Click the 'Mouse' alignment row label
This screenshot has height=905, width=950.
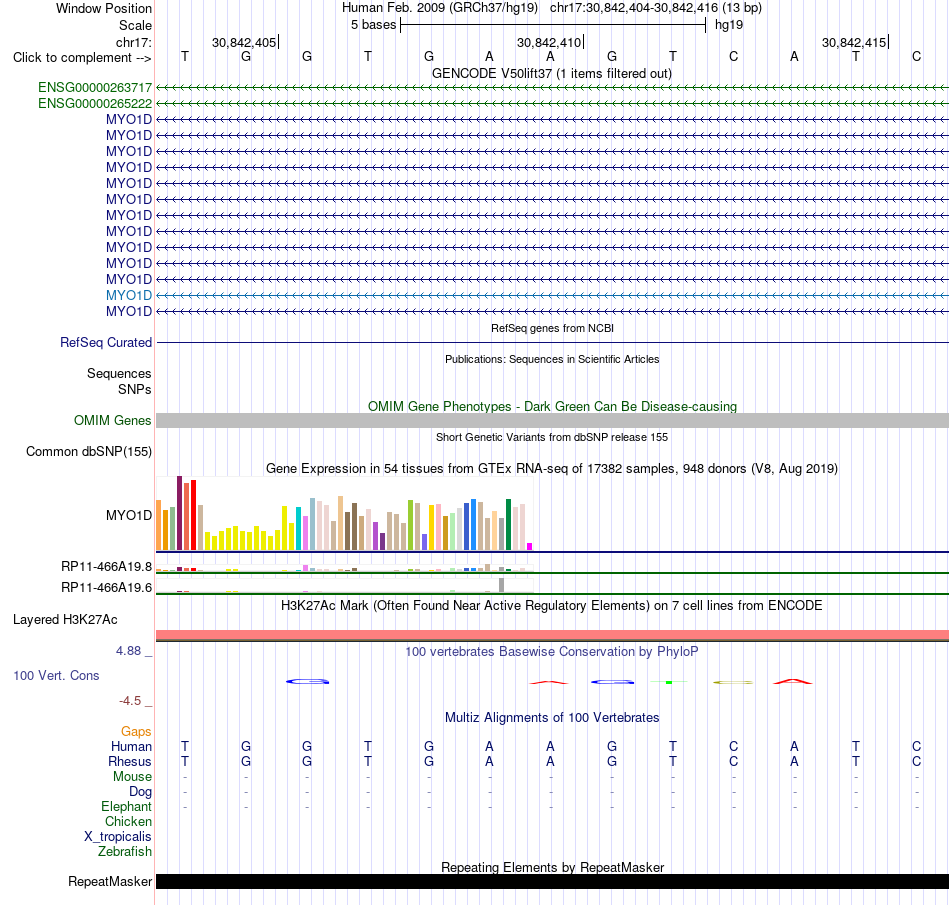click(x=132, y=777)
